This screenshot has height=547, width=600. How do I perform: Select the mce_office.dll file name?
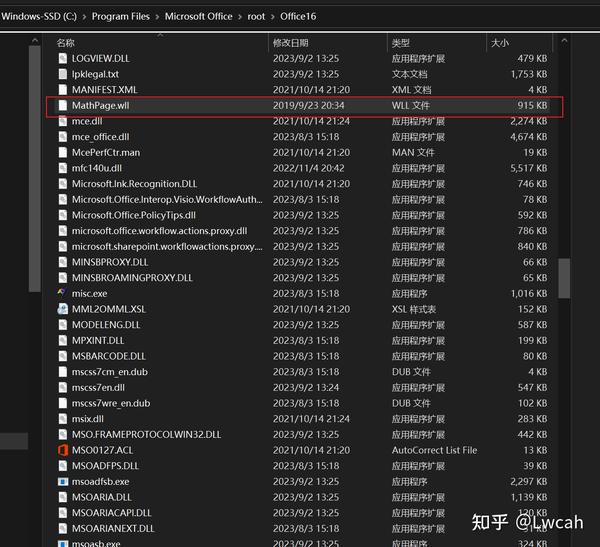pyautogui.click(x=101, y=137)
